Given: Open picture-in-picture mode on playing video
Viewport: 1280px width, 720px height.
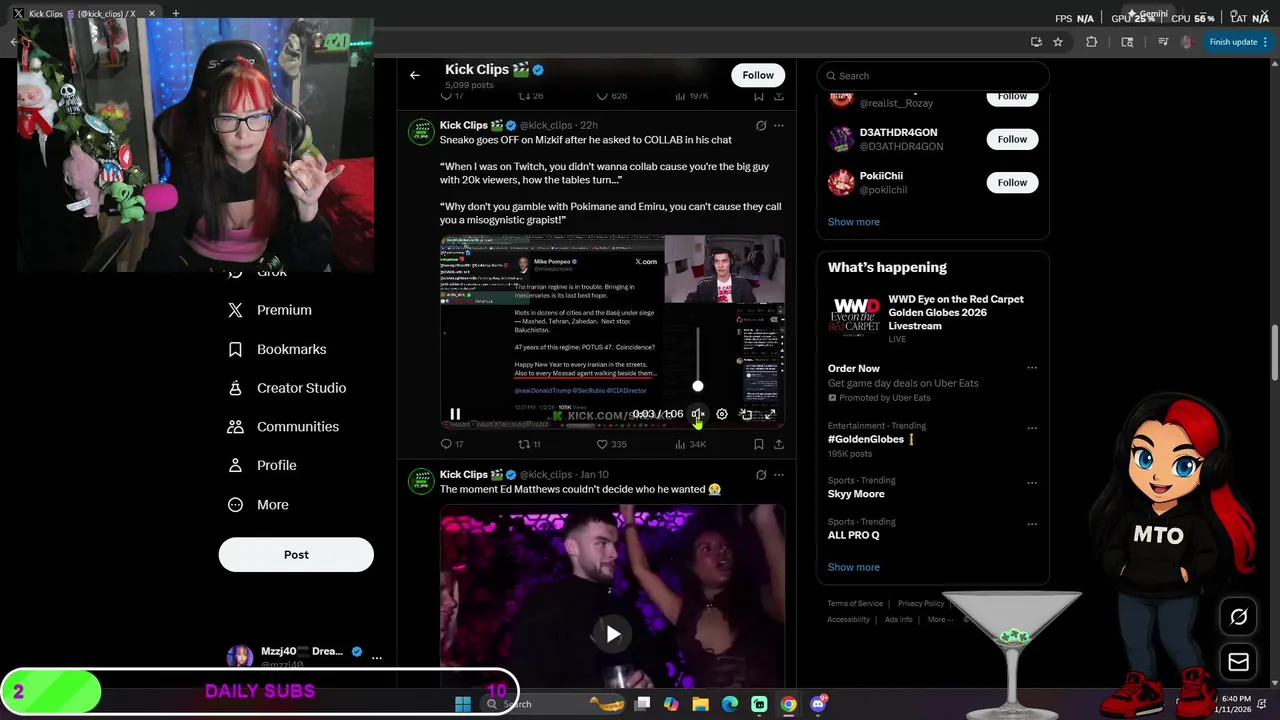Looking at the screenshot, I should (x=746, y=414).
